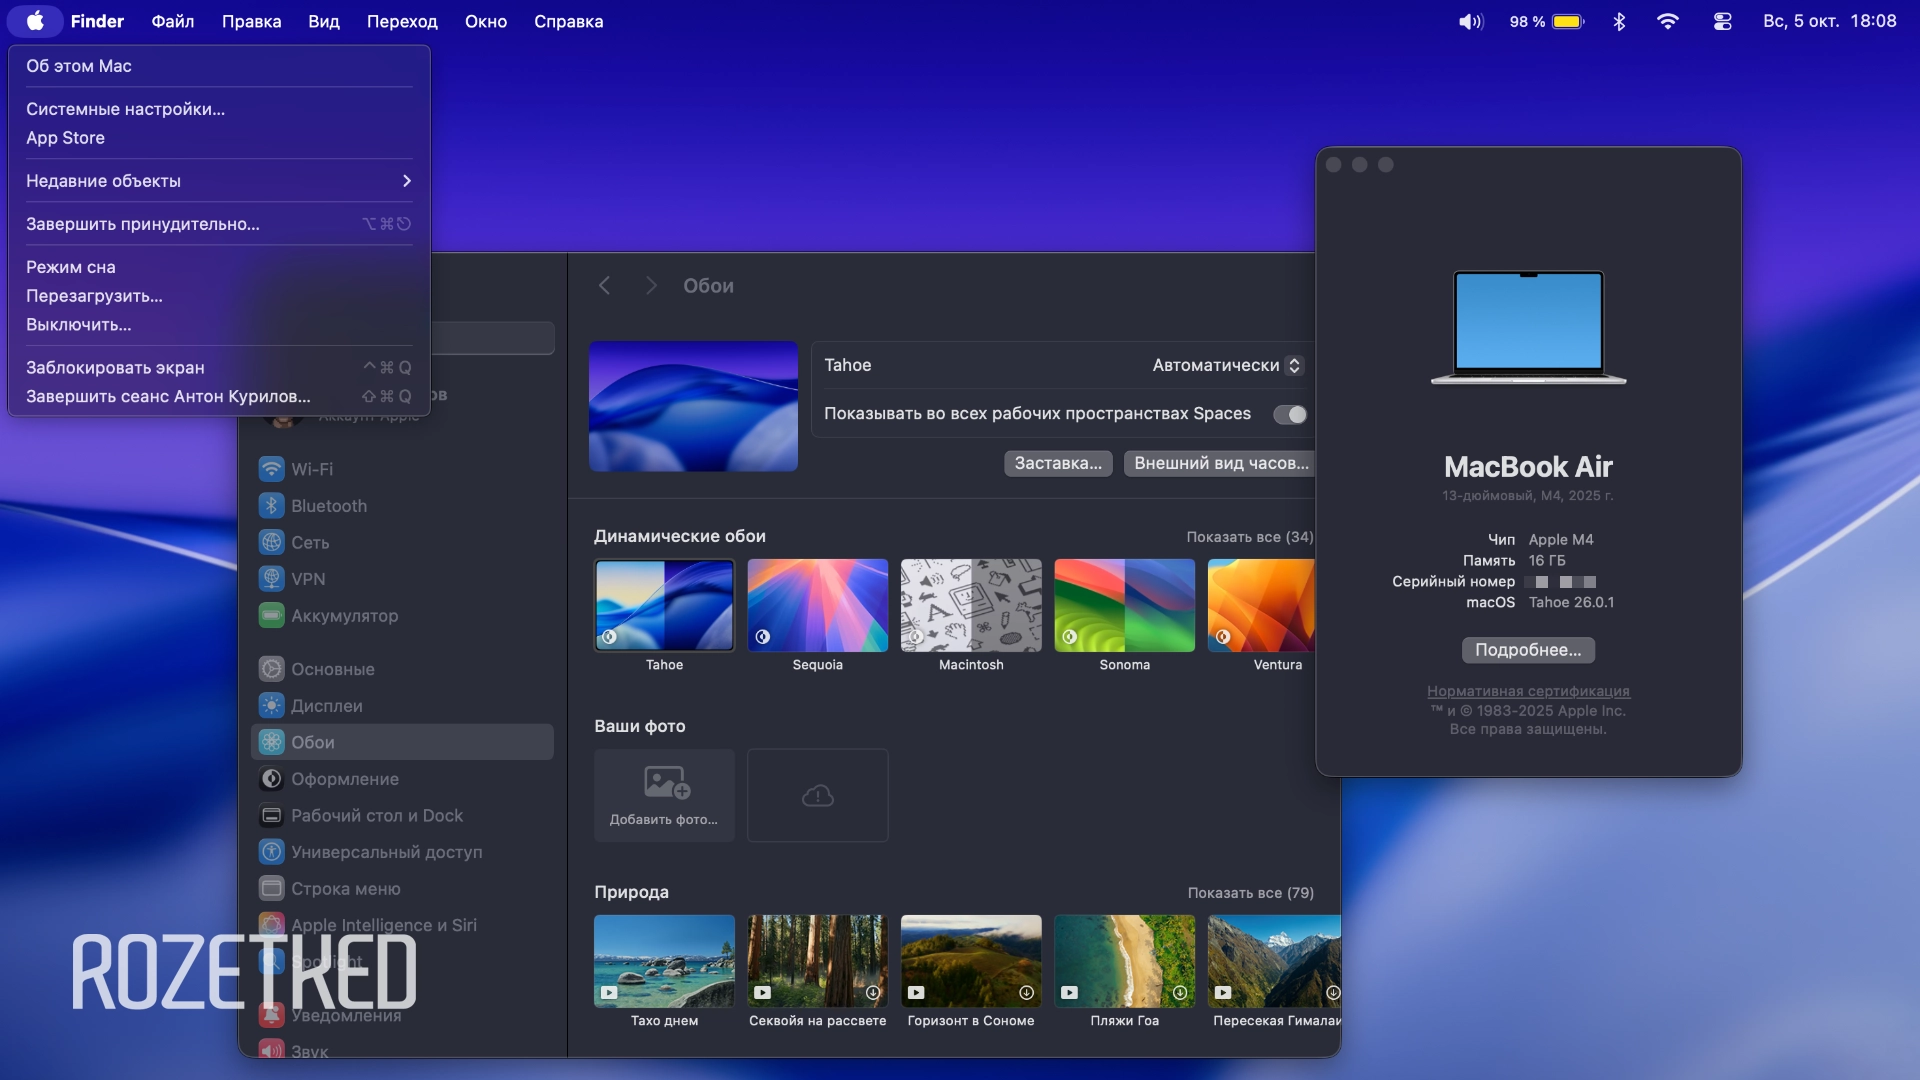This screenshot has height=1080, width=1920.
Task: Open the Автоматически appearance dropdown
Action: click(x=1224, y=365)
